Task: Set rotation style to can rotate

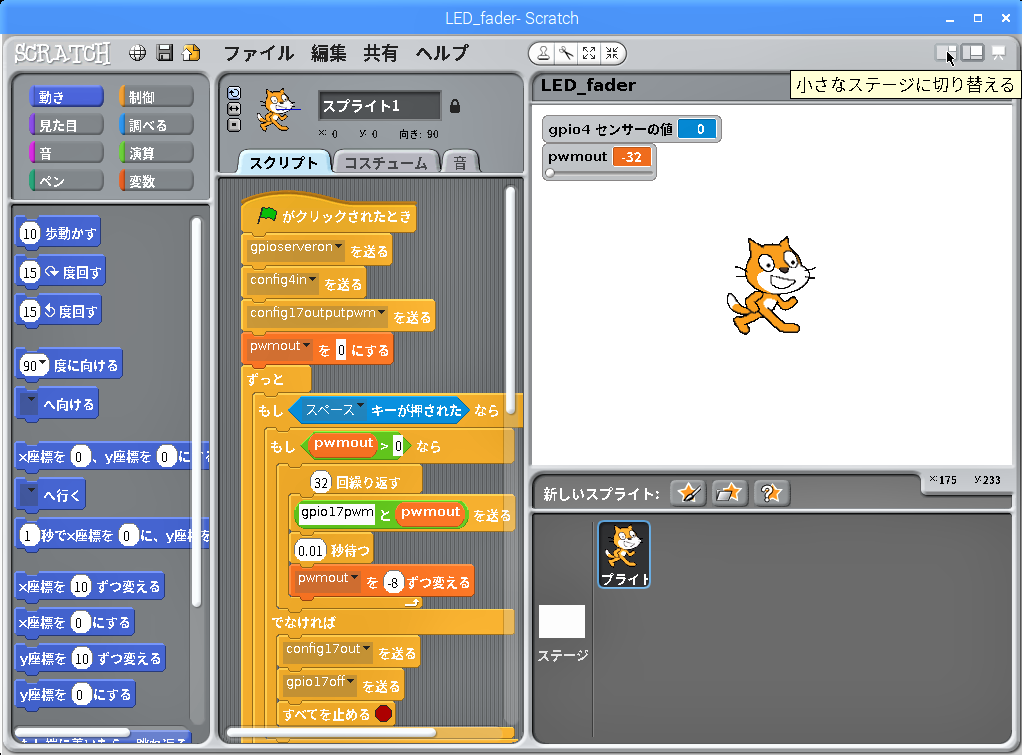Action: coord(234,93)
